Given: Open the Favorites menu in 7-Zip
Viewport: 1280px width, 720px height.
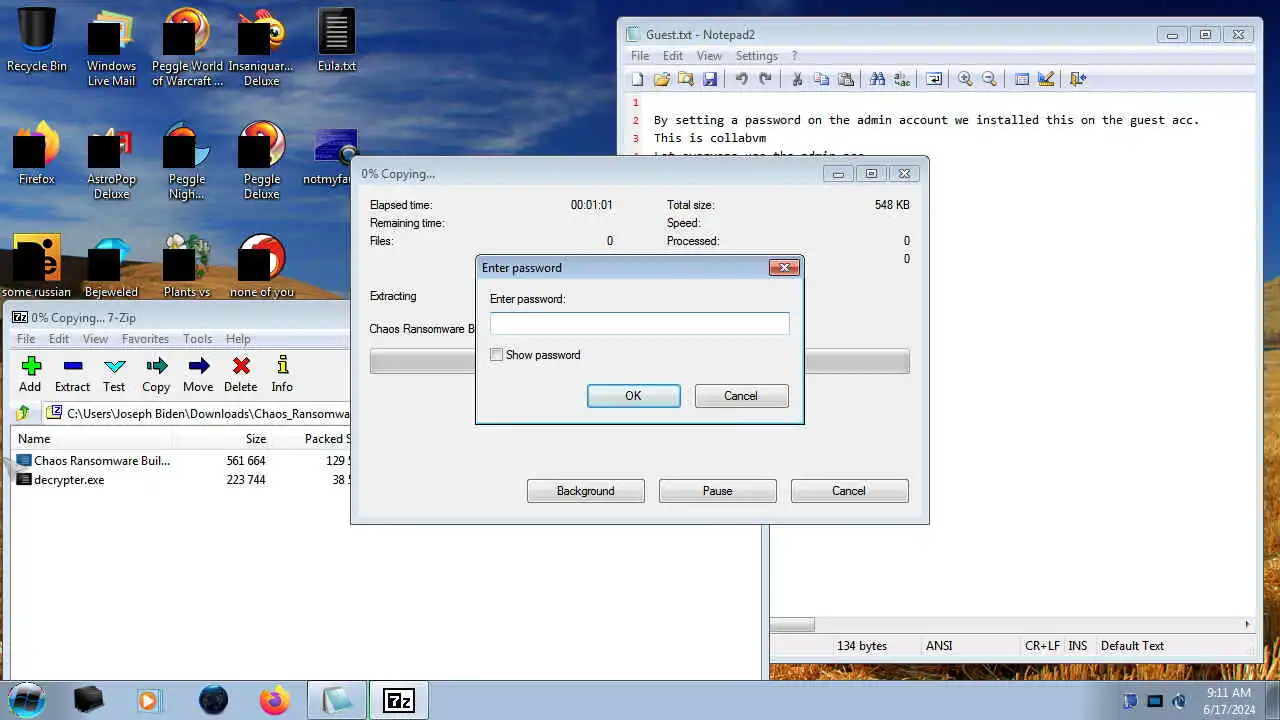Looking at the screenshot, I should [145, 339].
